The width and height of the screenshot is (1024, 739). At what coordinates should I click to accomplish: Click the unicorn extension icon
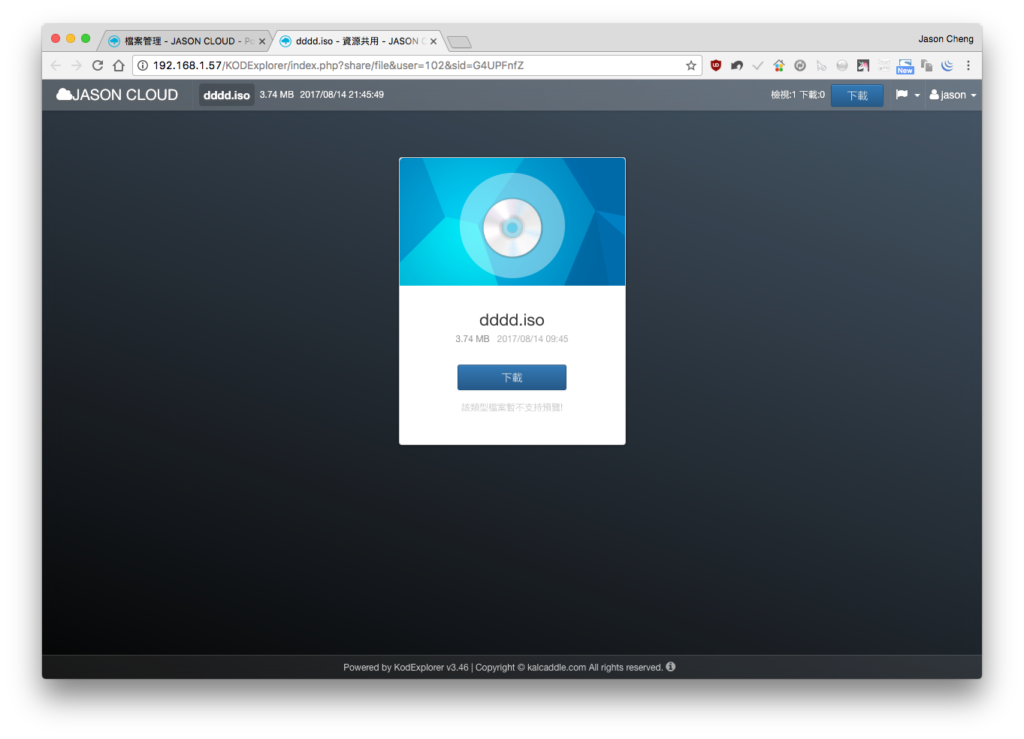[863, 65]
